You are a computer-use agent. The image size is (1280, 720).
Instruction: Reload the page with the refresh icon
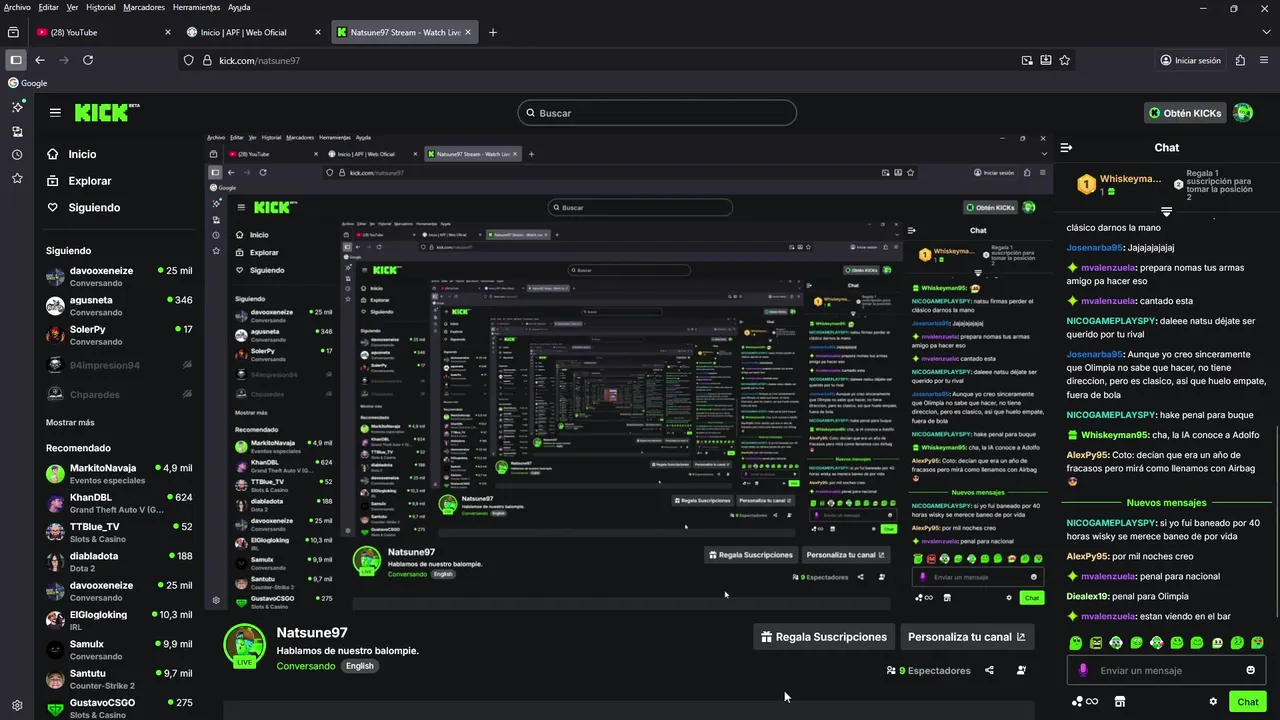88,60
